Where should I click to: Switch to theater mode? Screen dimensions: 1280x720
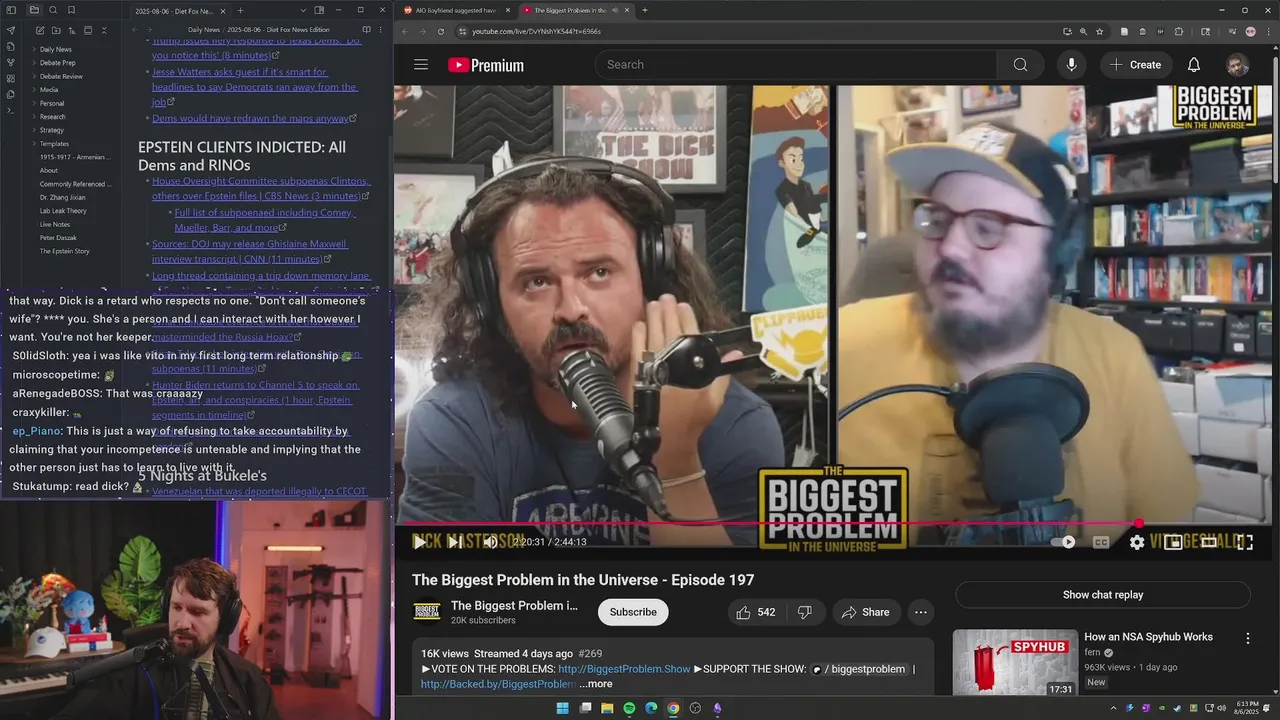(1209, 542)
